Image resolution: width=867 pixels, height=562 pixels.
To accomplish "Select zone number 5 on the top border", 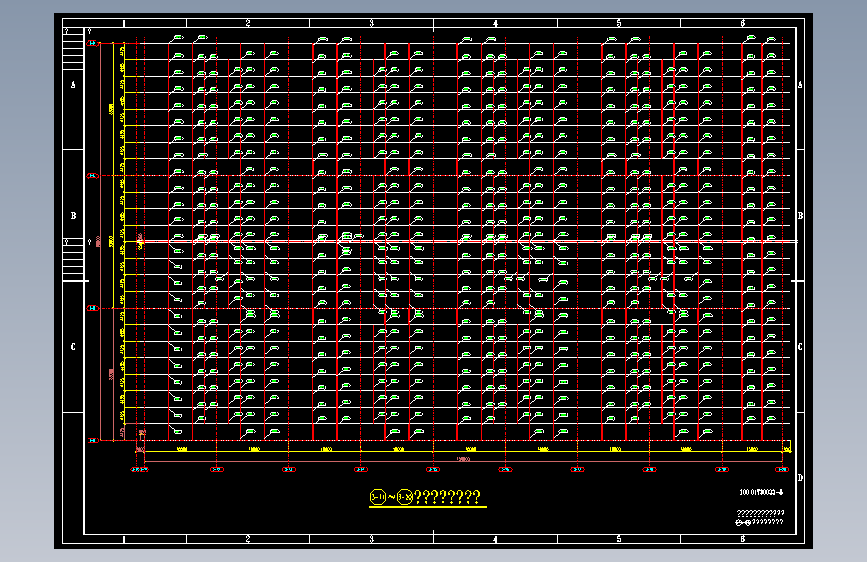I will pos(619,23).
